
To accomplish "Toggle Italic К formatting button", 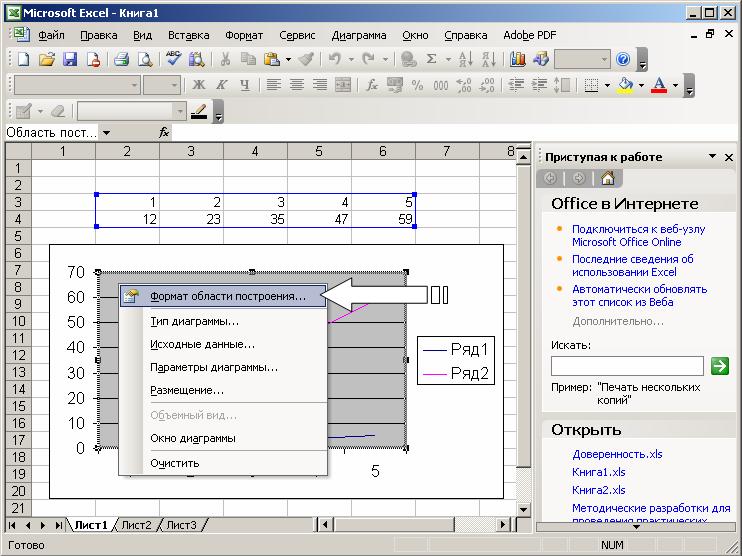I will (x=221, y=85).
